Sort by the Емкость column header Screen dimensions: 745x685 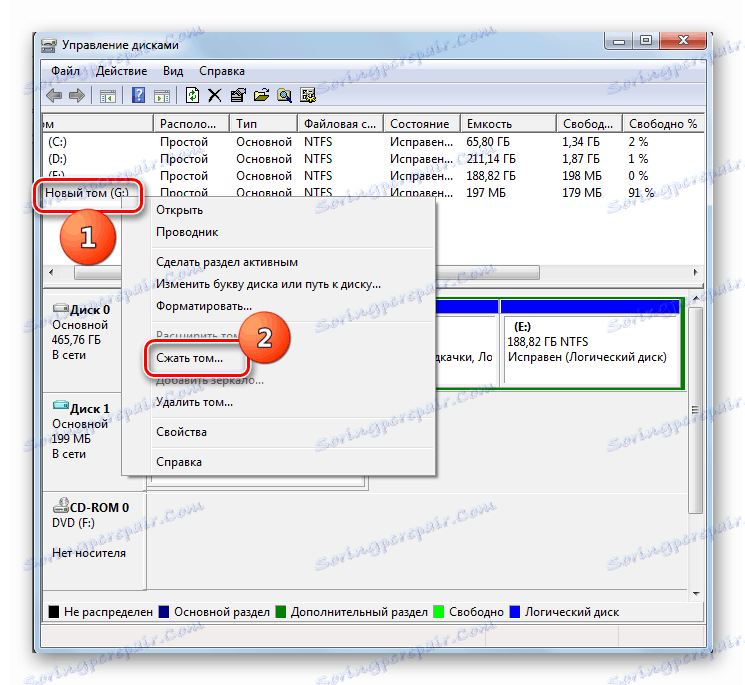508,124
